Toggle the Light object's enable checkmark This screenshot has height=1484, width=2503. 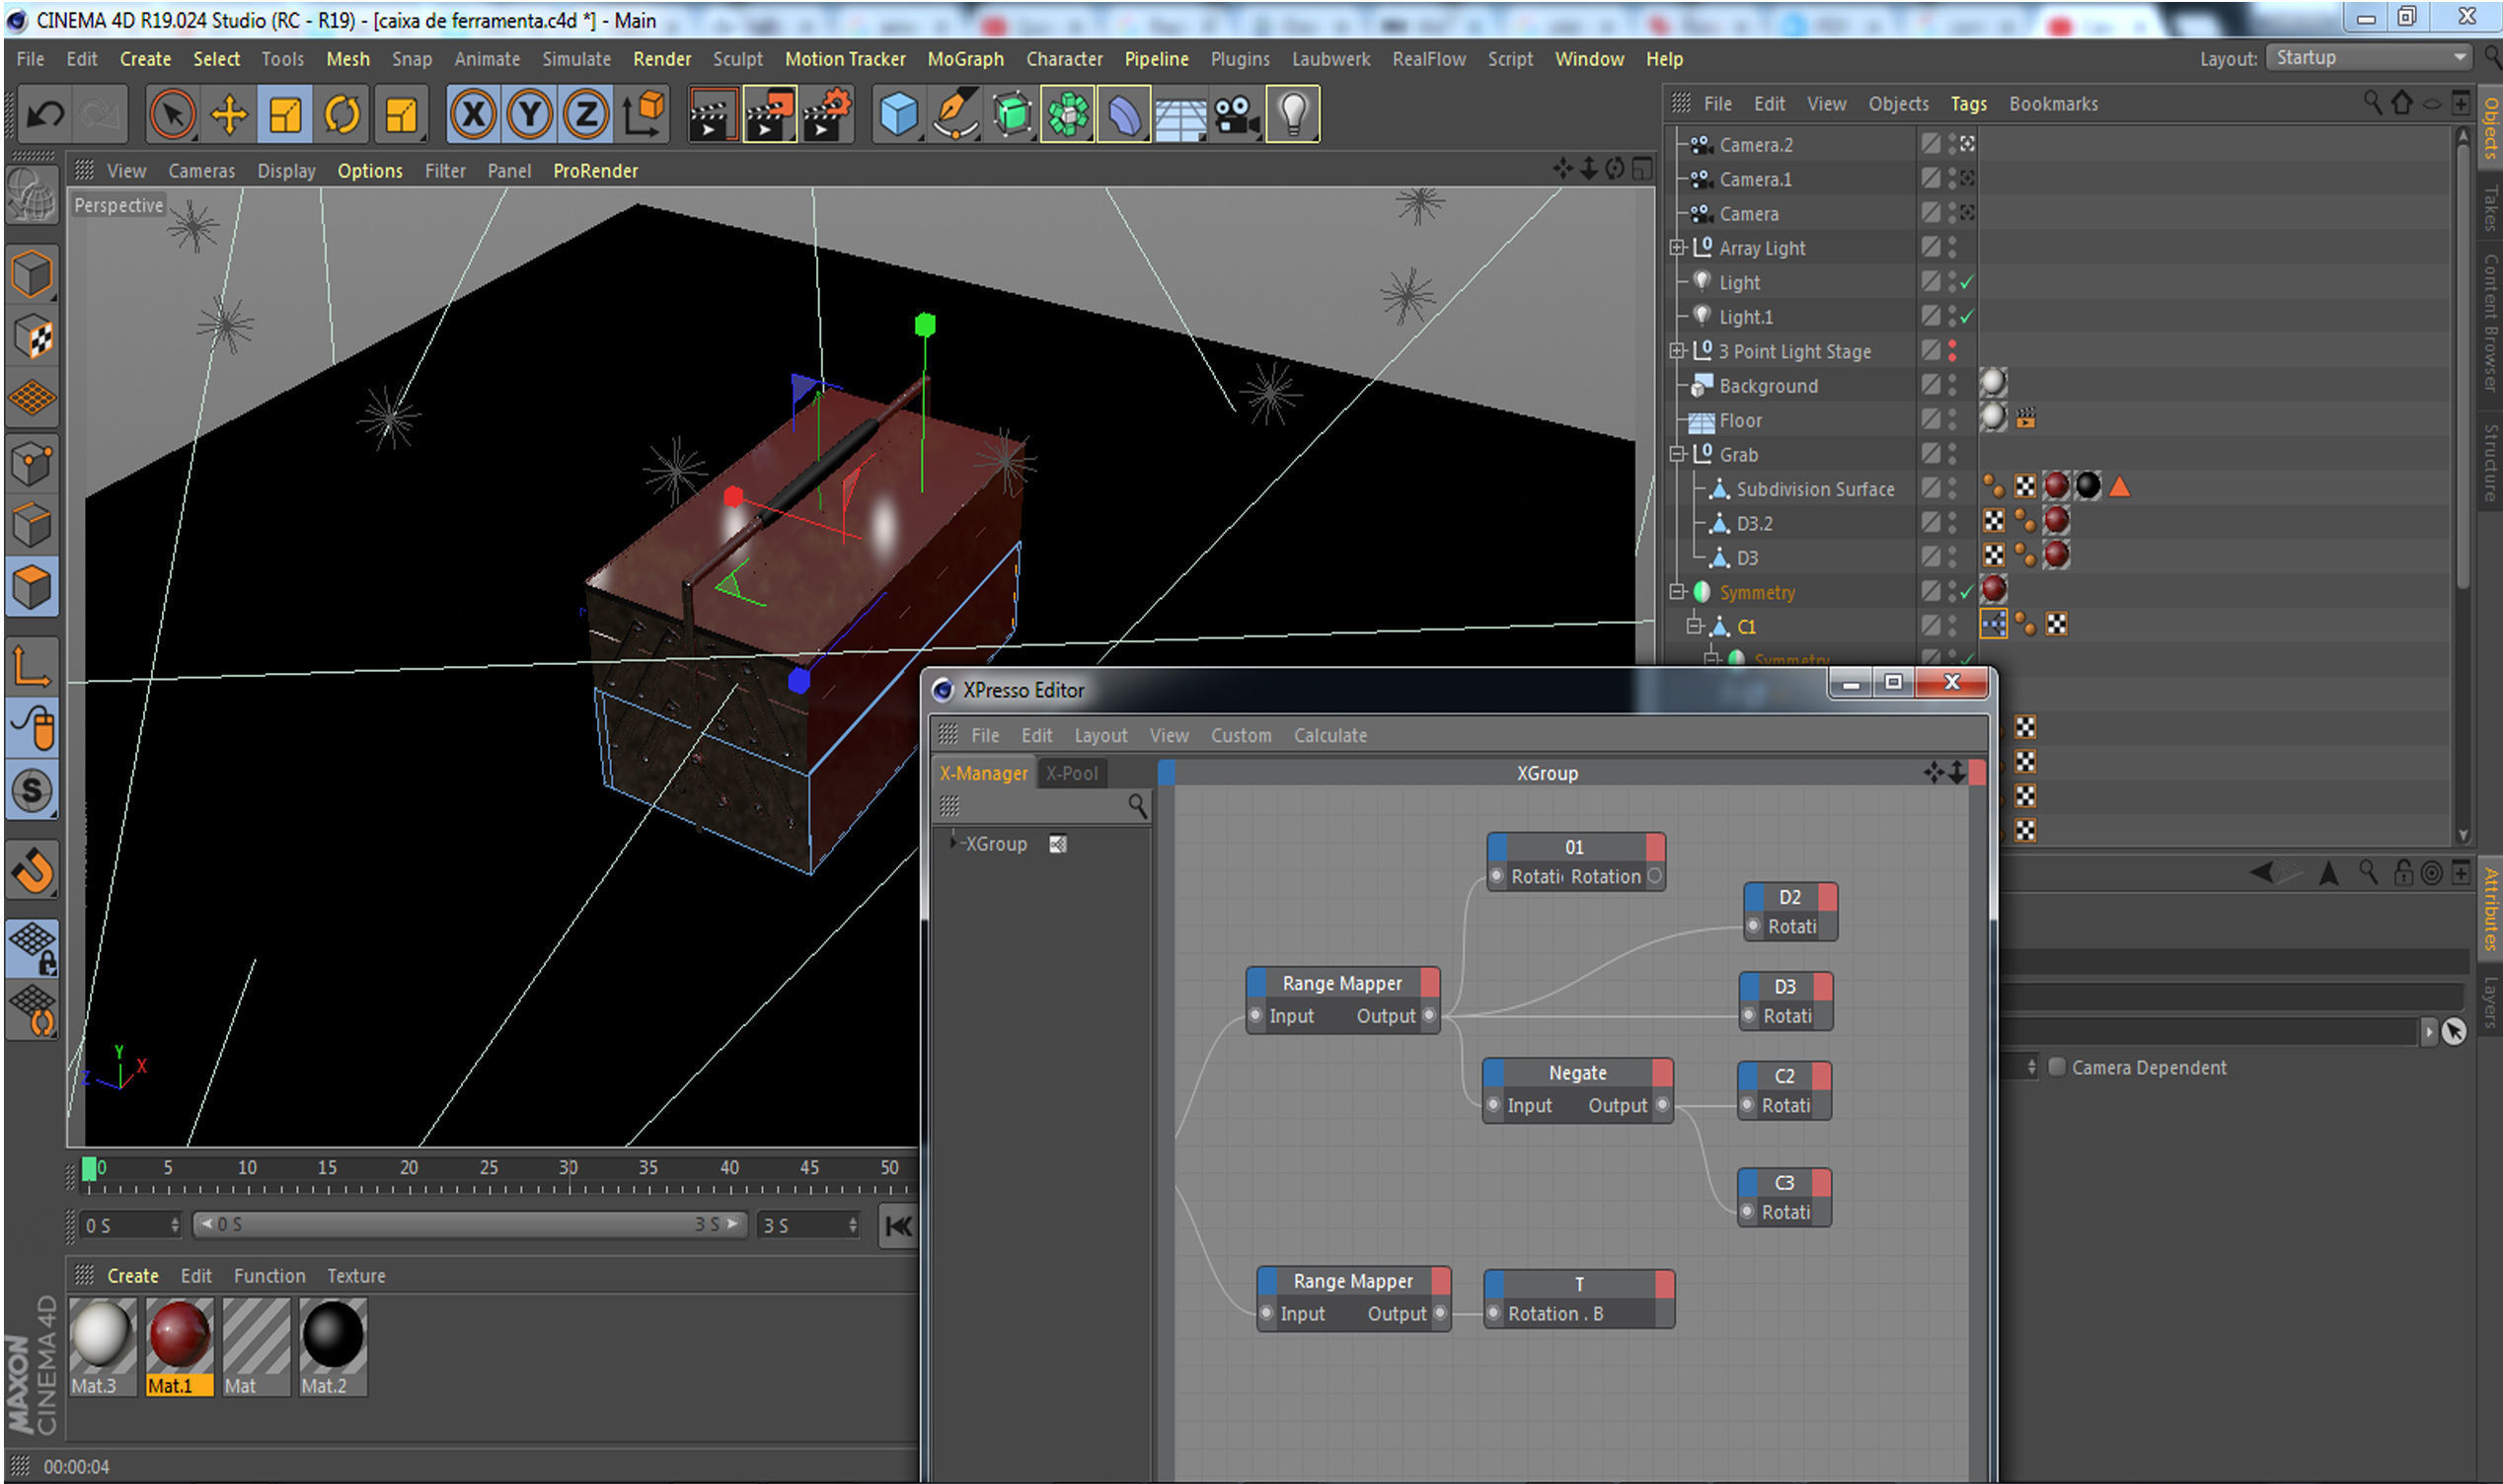coord(1967,283)
